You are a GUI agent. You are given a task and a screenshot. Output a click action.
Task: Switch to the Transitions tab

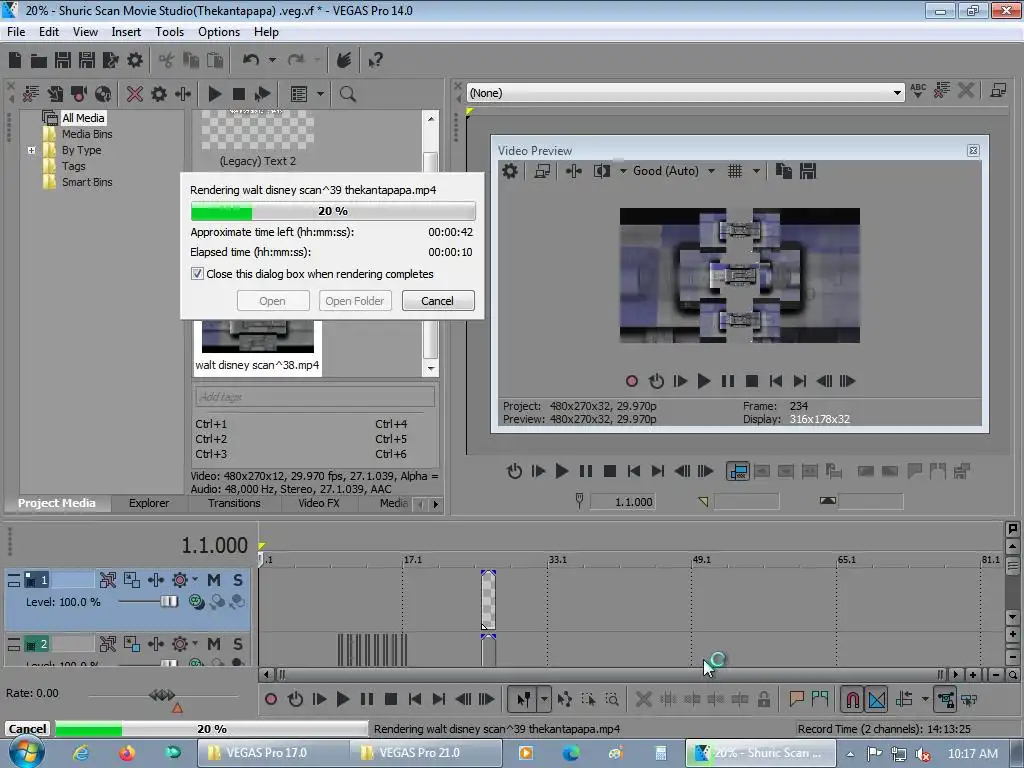pos(234,504)
